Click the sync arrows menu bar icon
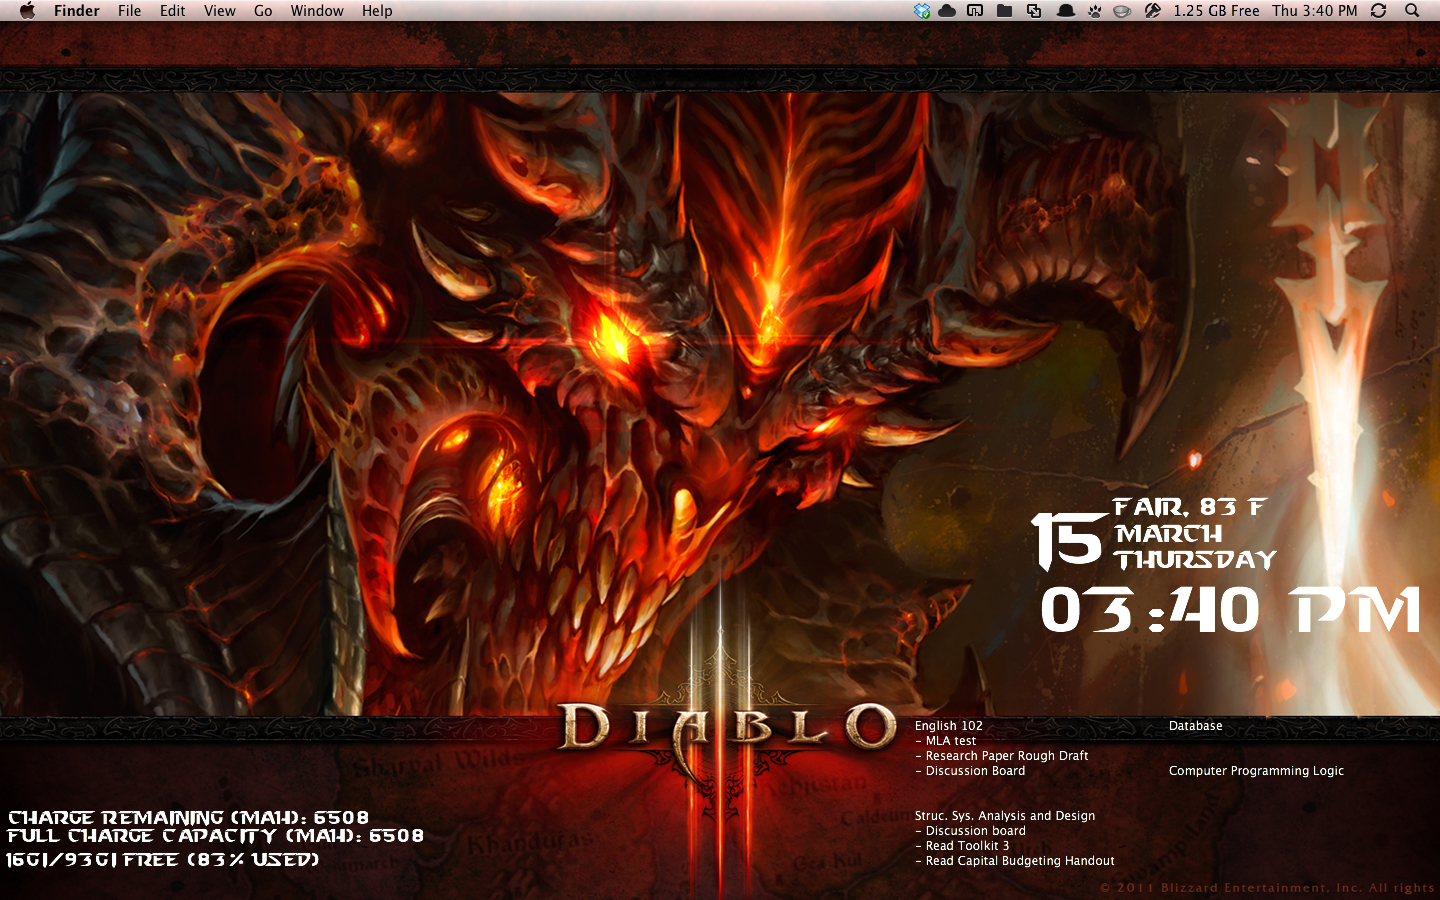 click(x=1378, y=11)
